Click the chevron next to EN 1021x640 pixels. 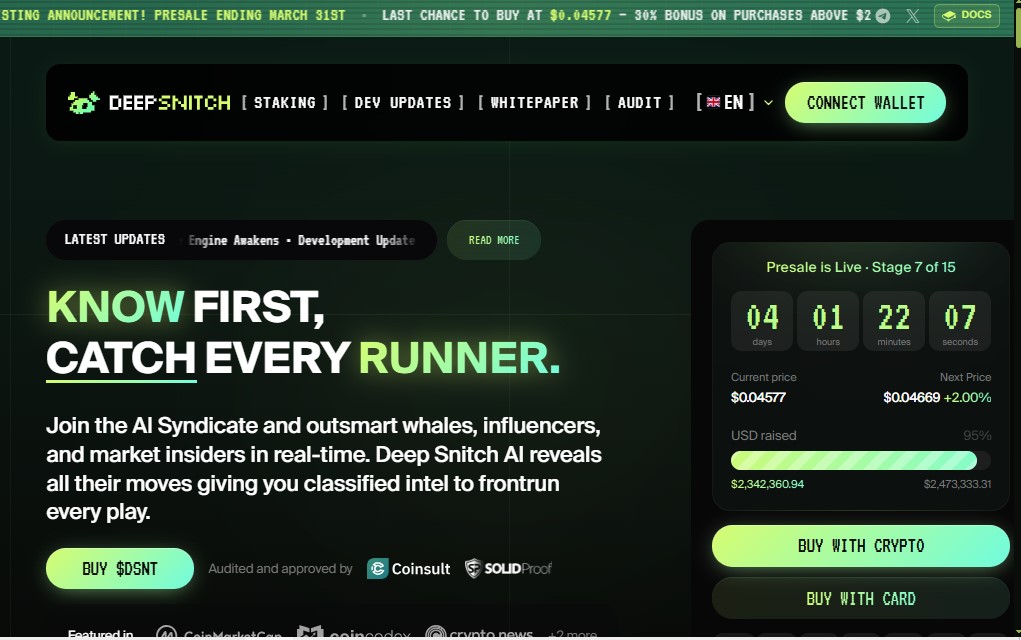click(x=768, y=103)
